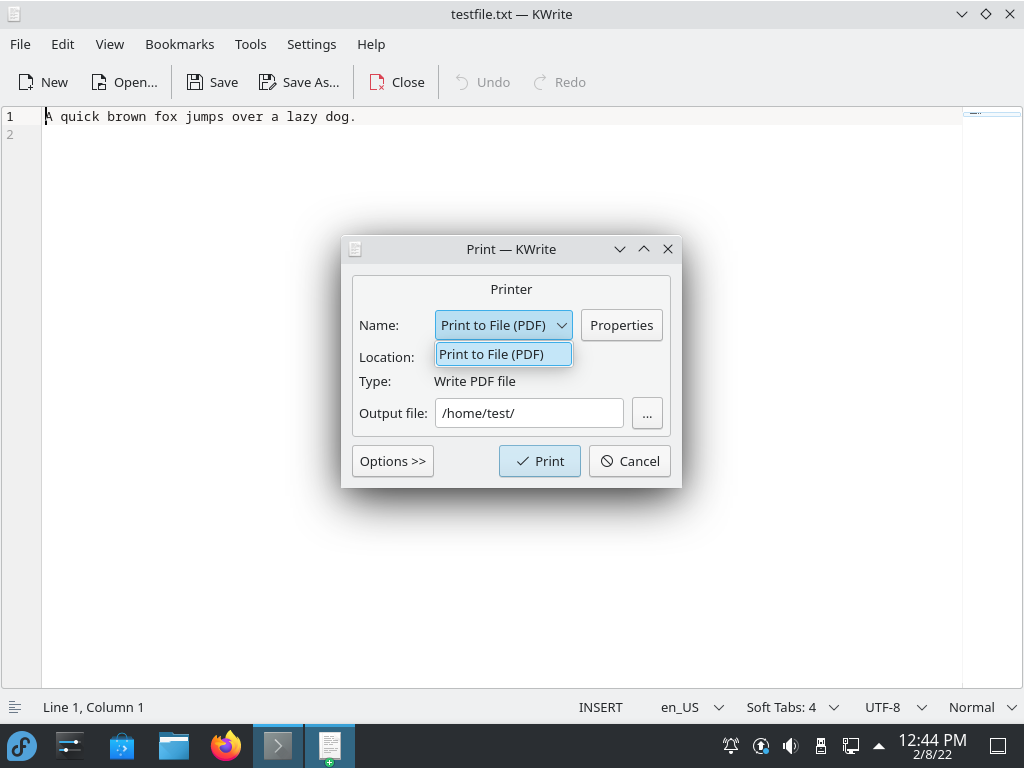The height and width of the screenshot is (768, 1024).
Task: Open the View menu
Action: pos(110,44)
